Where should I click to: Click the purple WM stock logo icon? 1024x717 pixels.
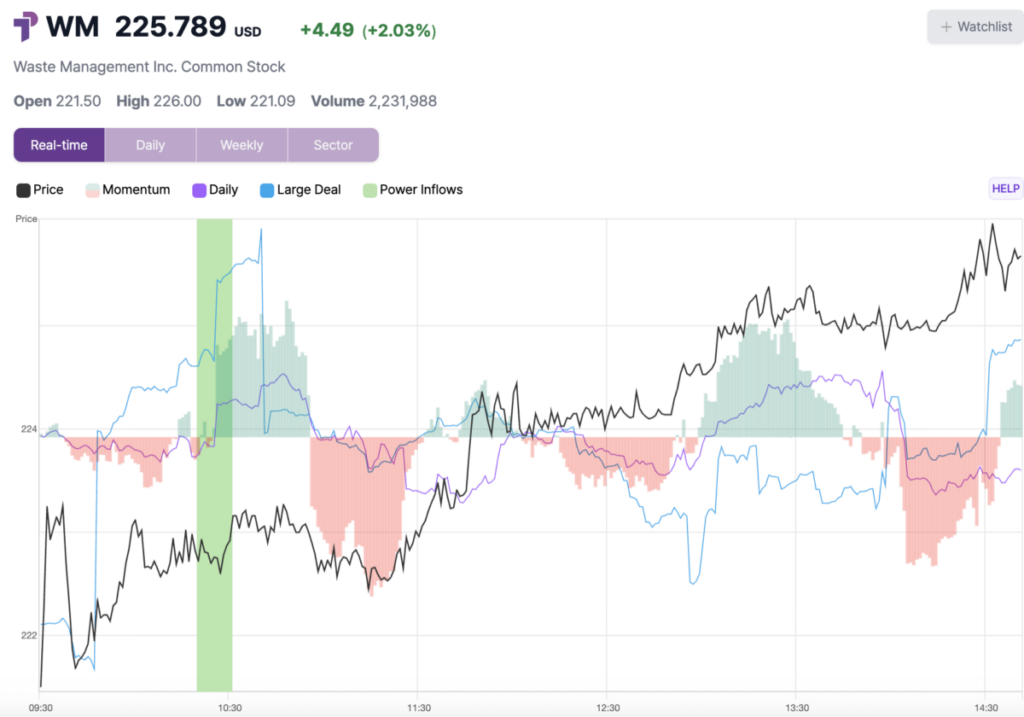25,26
